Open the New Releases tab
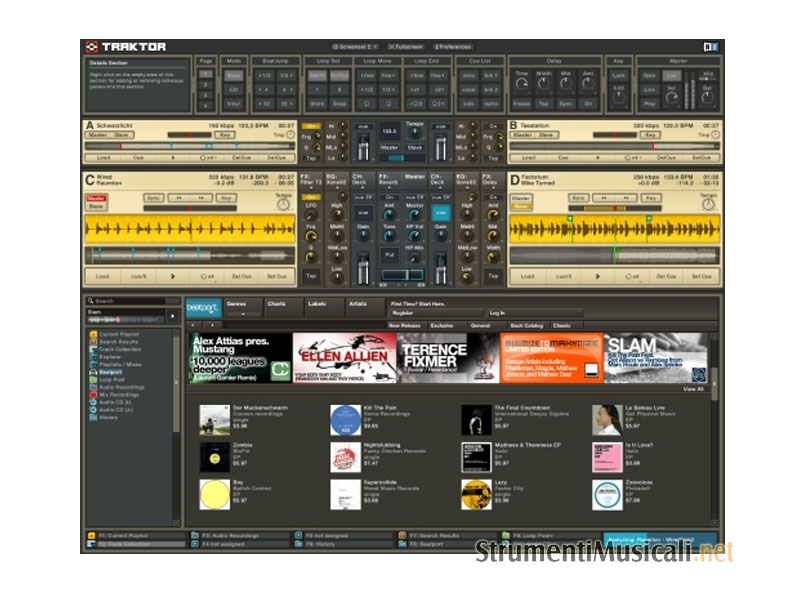800x600 pixels. [x=404, y=326]
